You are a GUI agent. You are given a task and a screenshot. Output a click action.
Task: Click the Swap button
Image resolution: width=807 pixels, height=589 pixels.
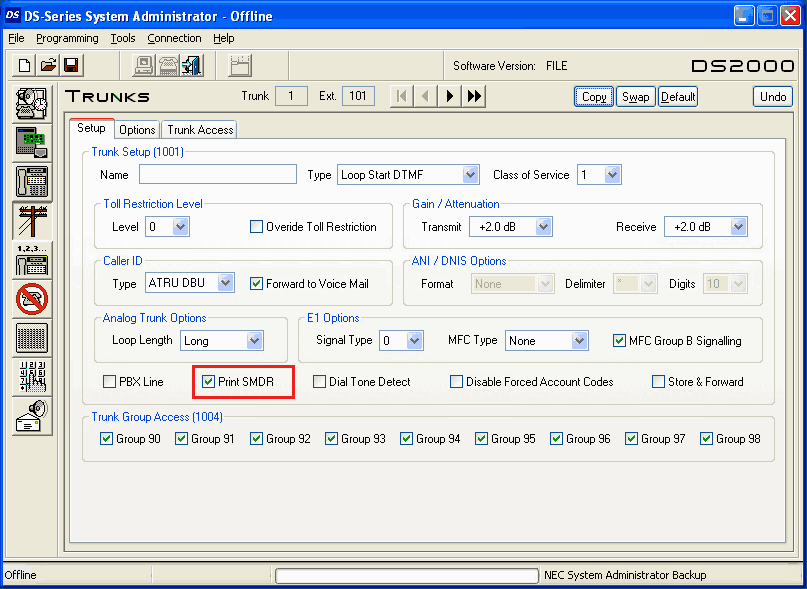click(x=635, y=97)
